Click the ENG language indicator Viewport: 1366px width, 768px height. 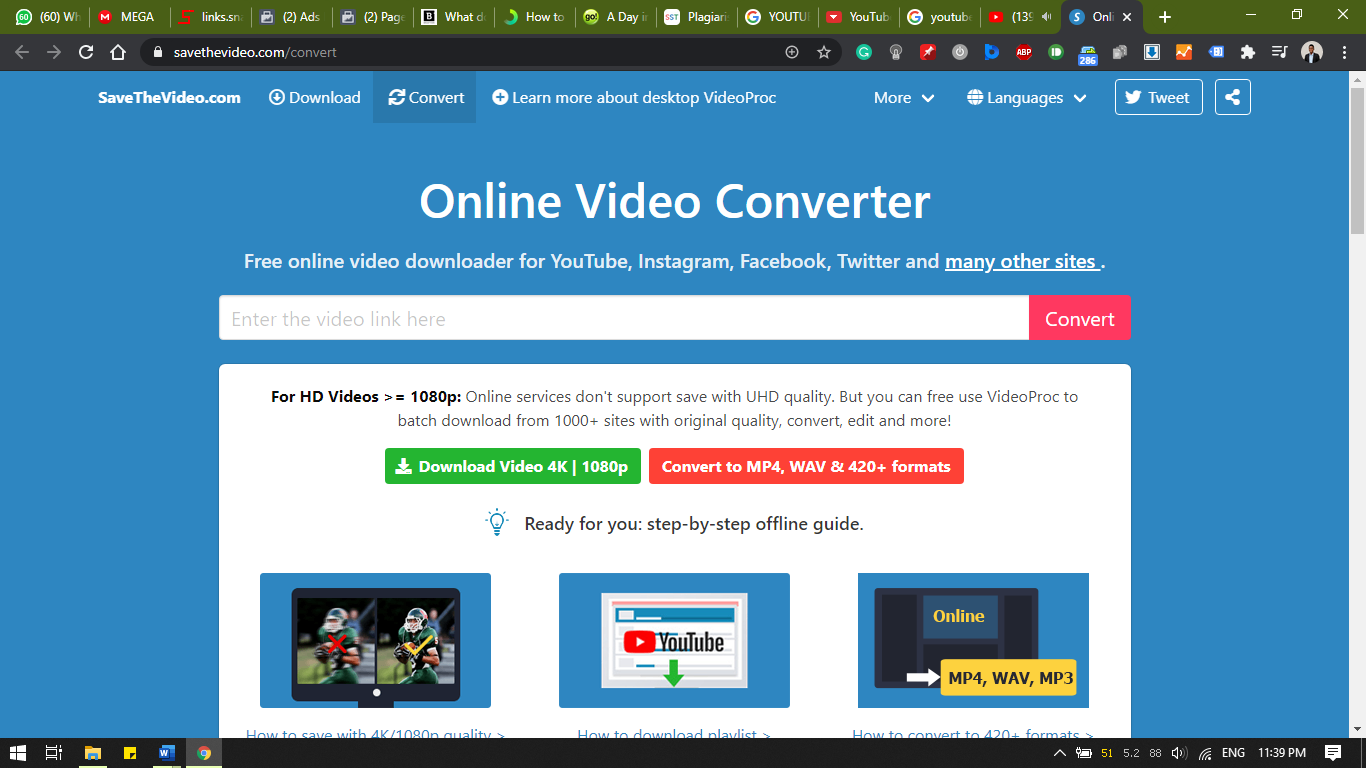[1233, 753]
